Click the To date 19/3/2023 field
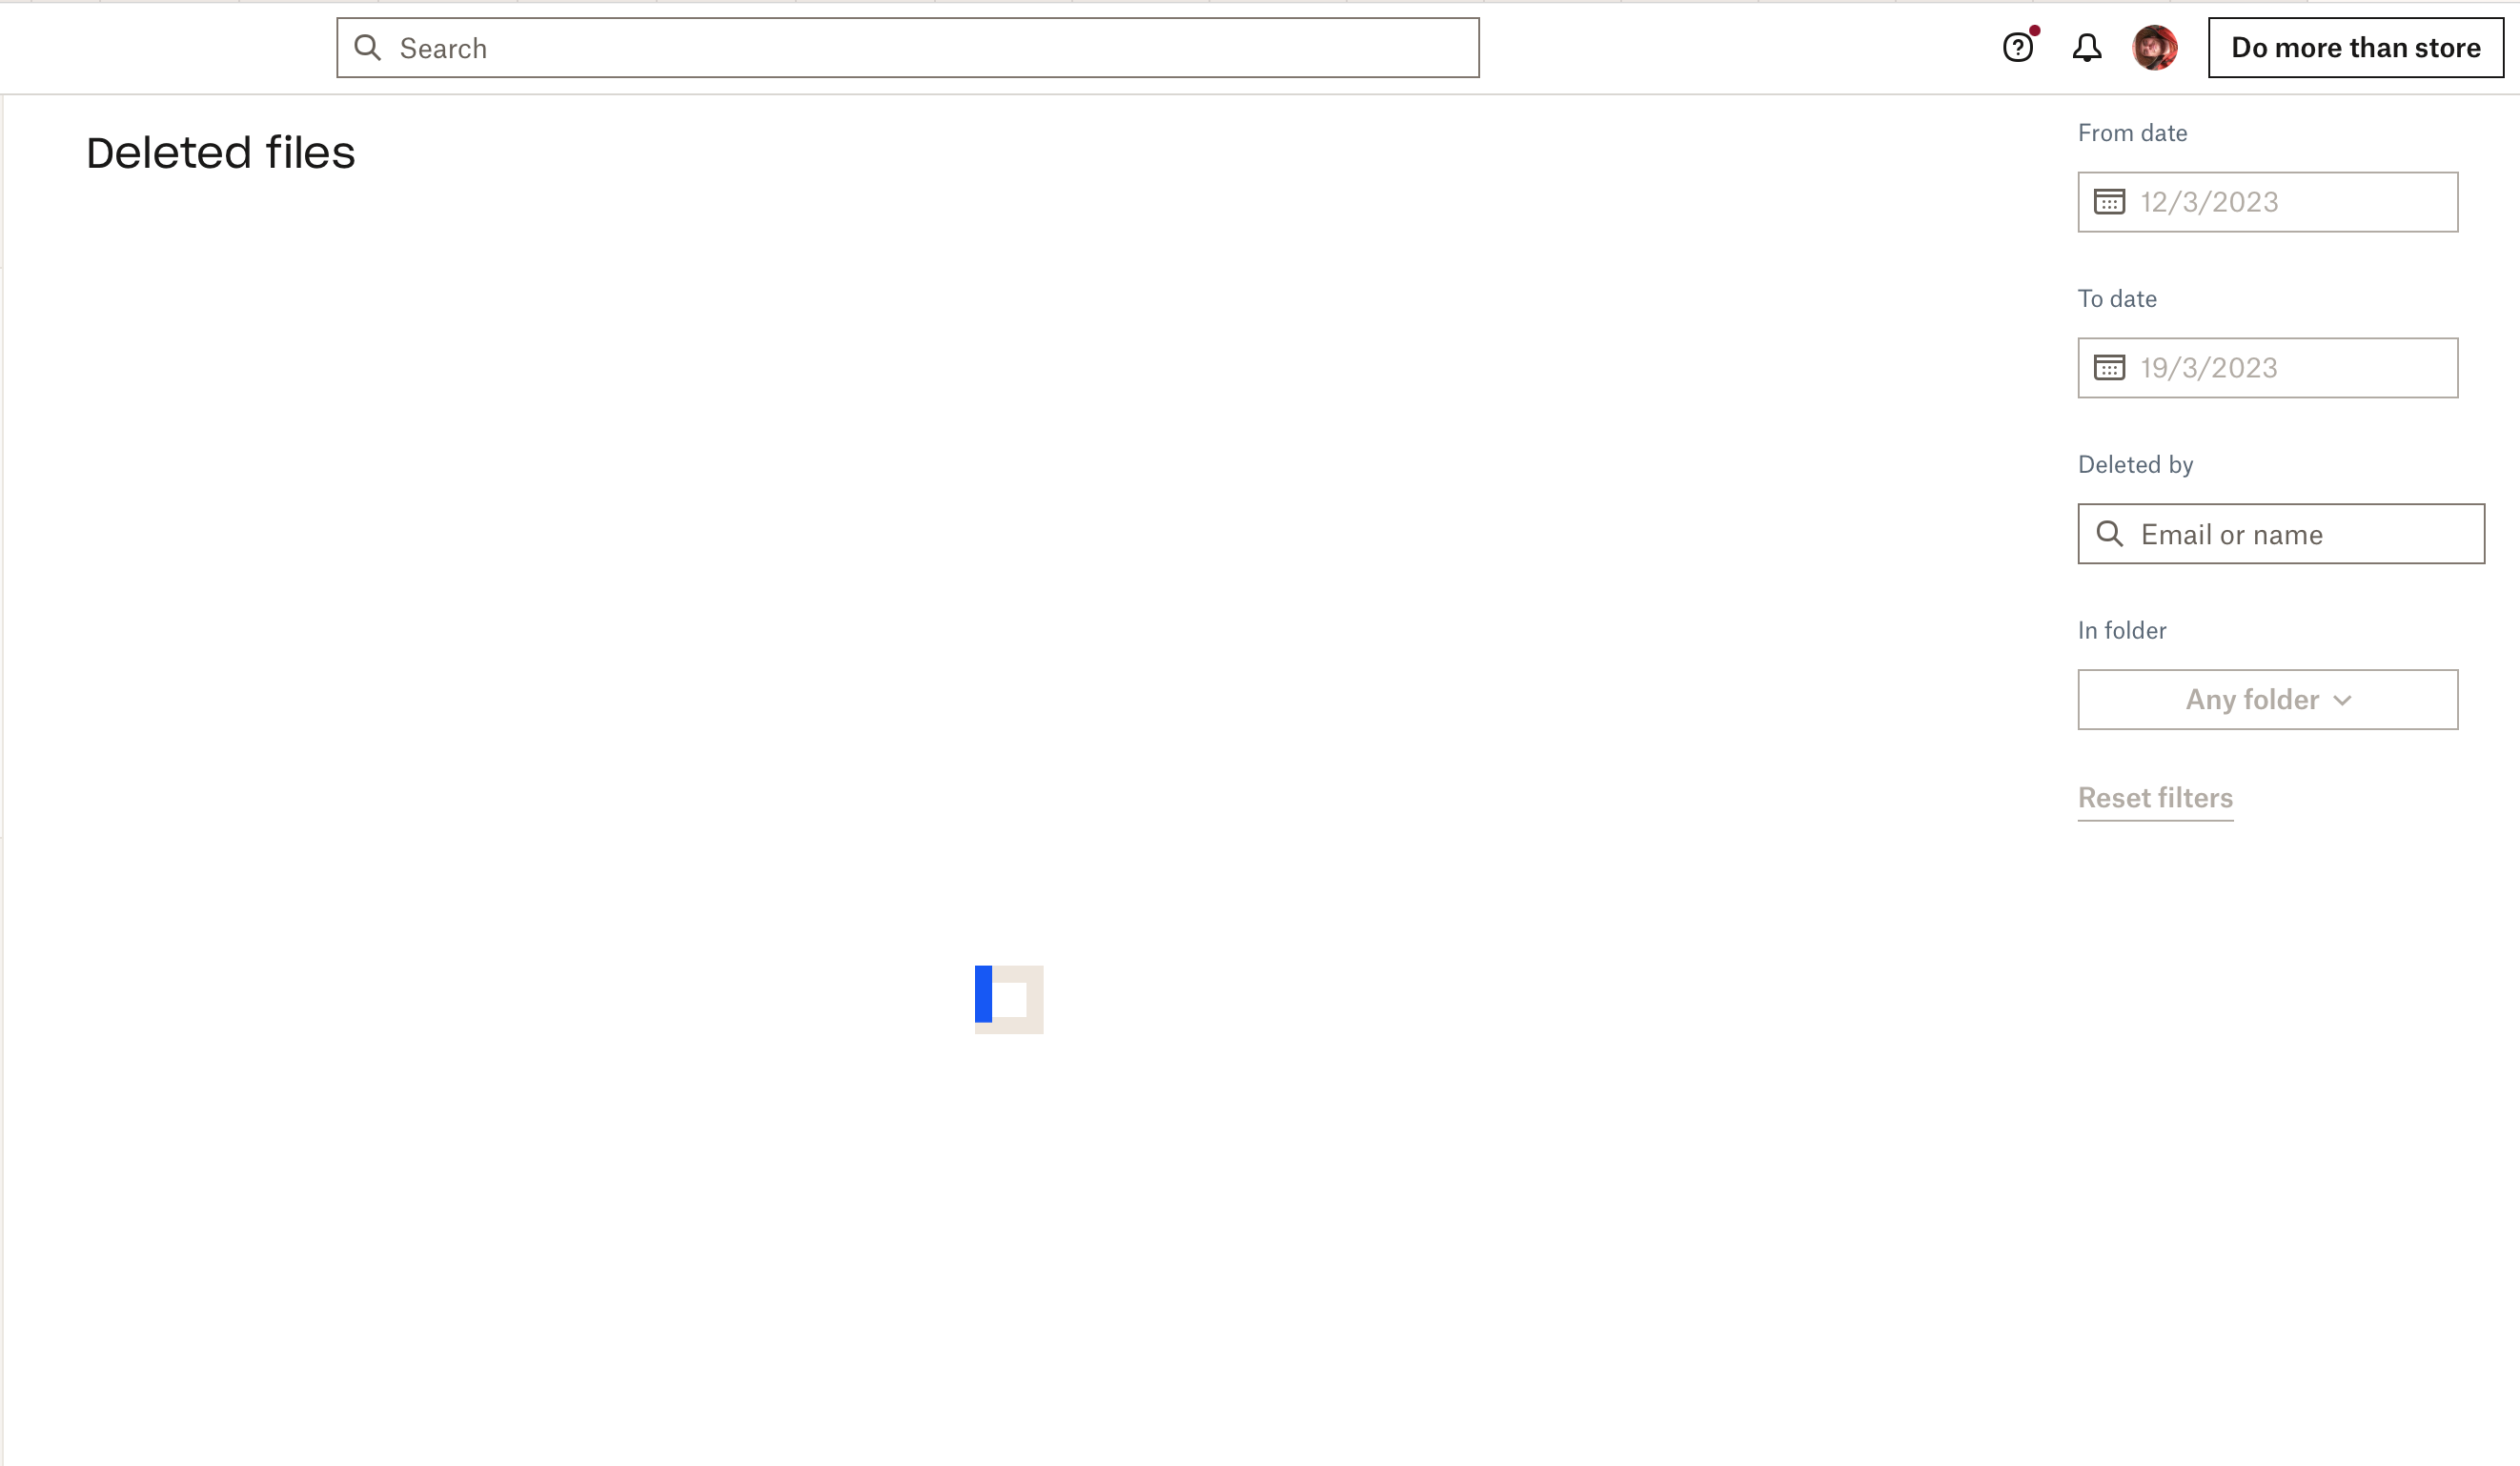This screenshot has width=2520, height=1466. [x=2268, y=366]
